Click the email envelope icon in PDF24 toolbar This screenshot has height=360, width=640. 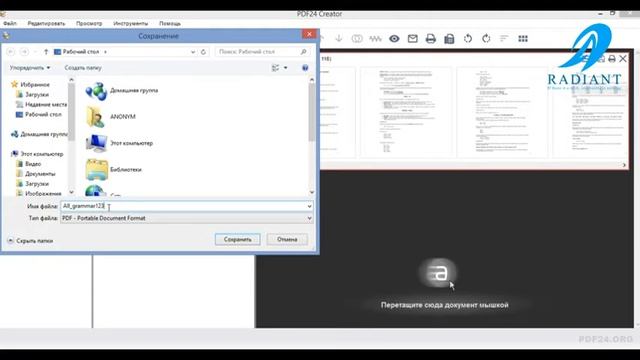(413, 39)
